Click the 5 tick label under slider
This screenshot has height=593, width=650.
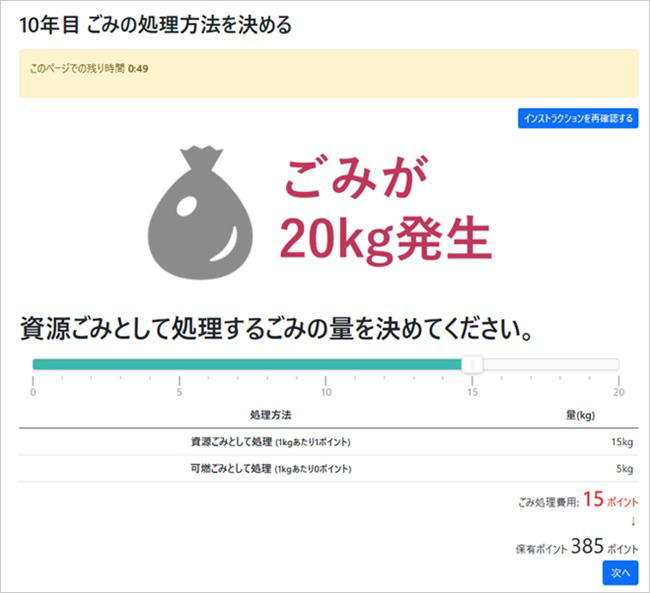179,392
